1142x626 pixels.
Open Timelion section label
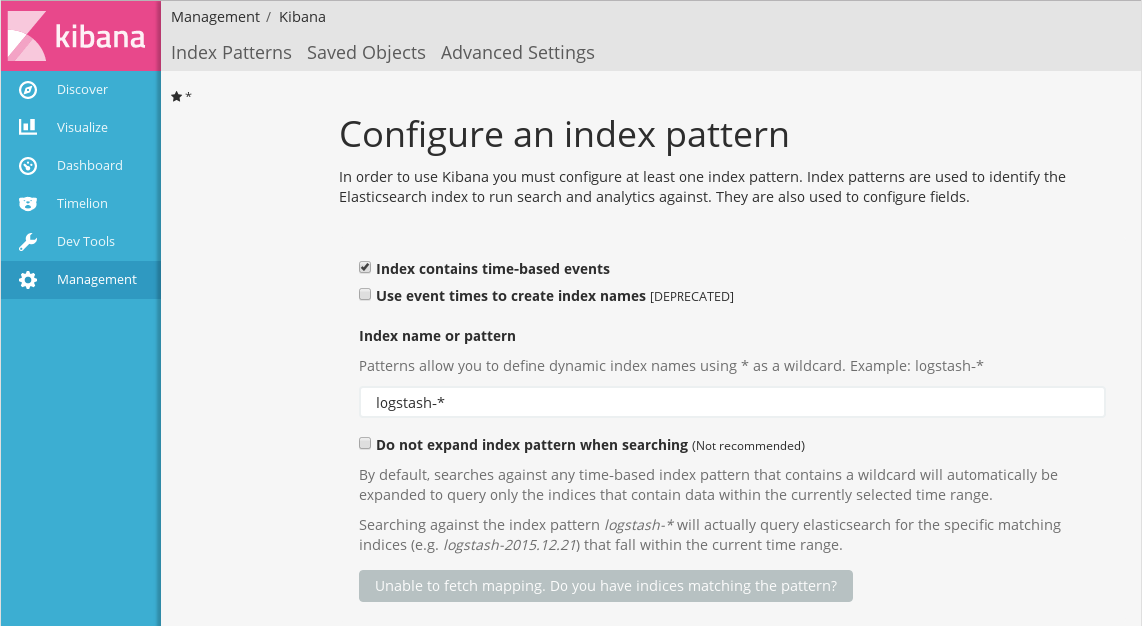coord(82,203)
